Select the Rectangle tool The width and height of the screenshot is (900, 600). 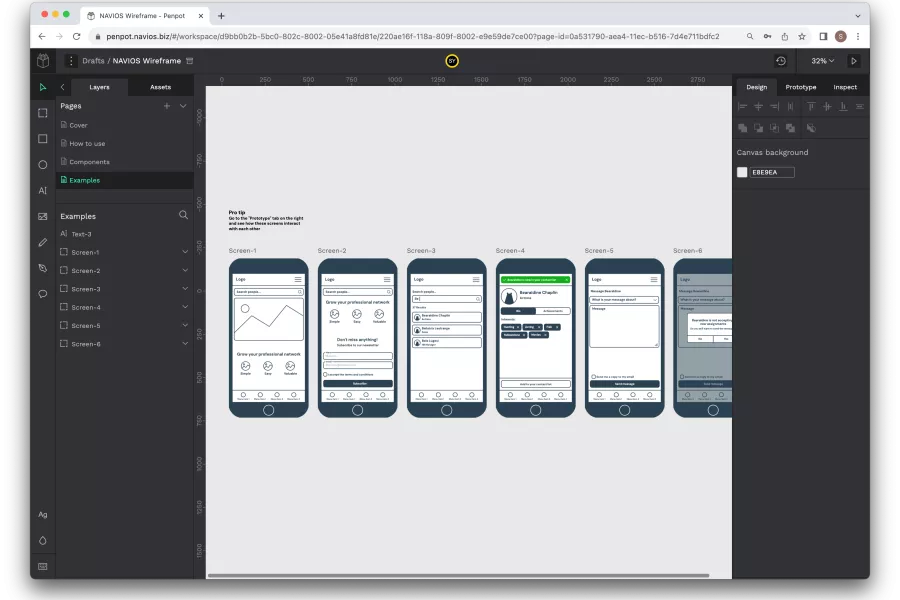[x=42, y=139]
